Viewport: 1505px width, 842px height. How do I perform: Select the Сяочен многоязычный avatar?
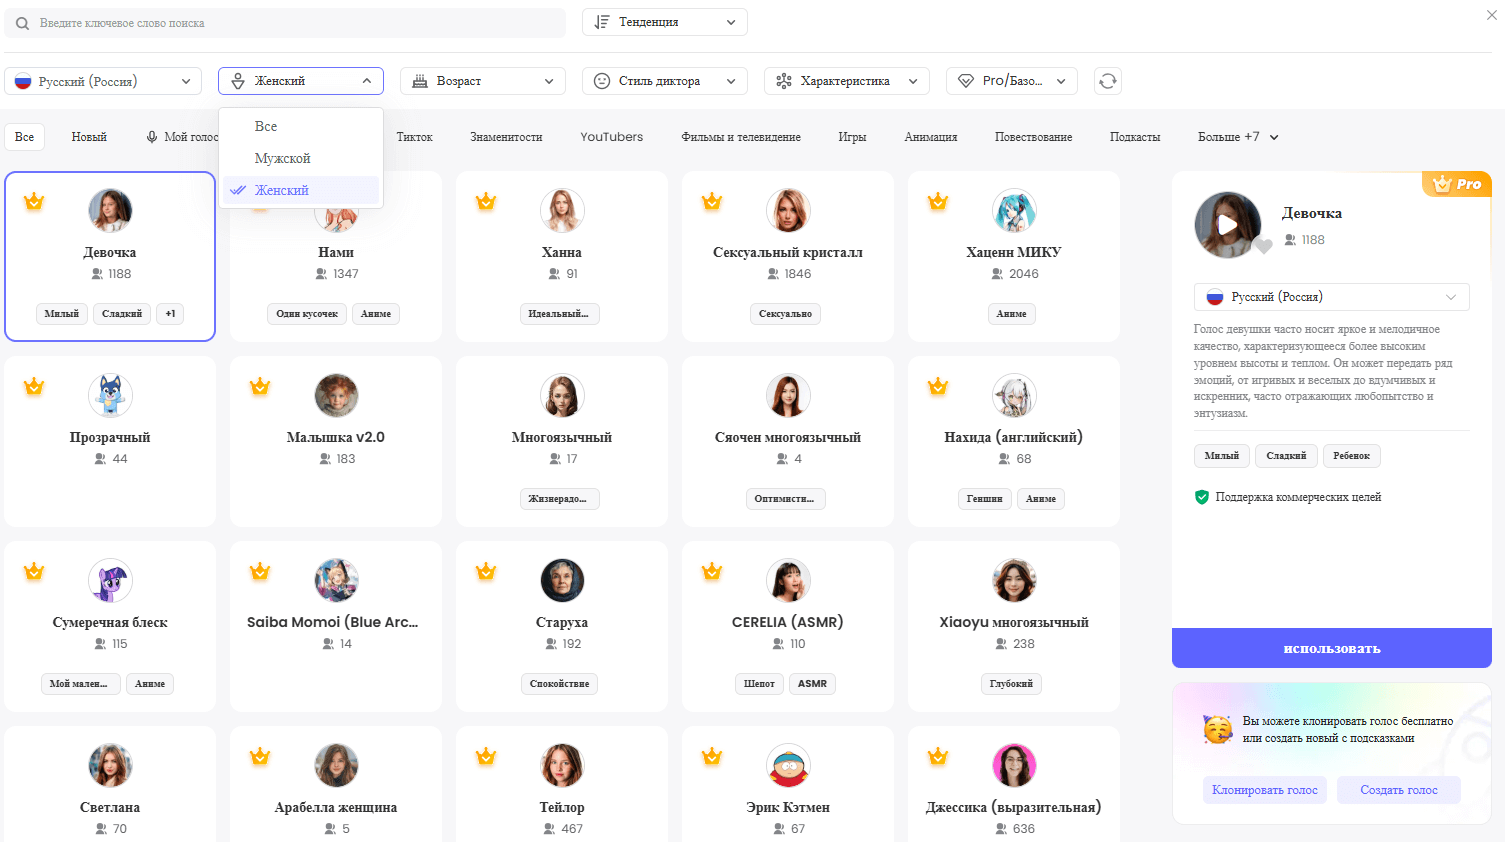click(x=788, y=395)
